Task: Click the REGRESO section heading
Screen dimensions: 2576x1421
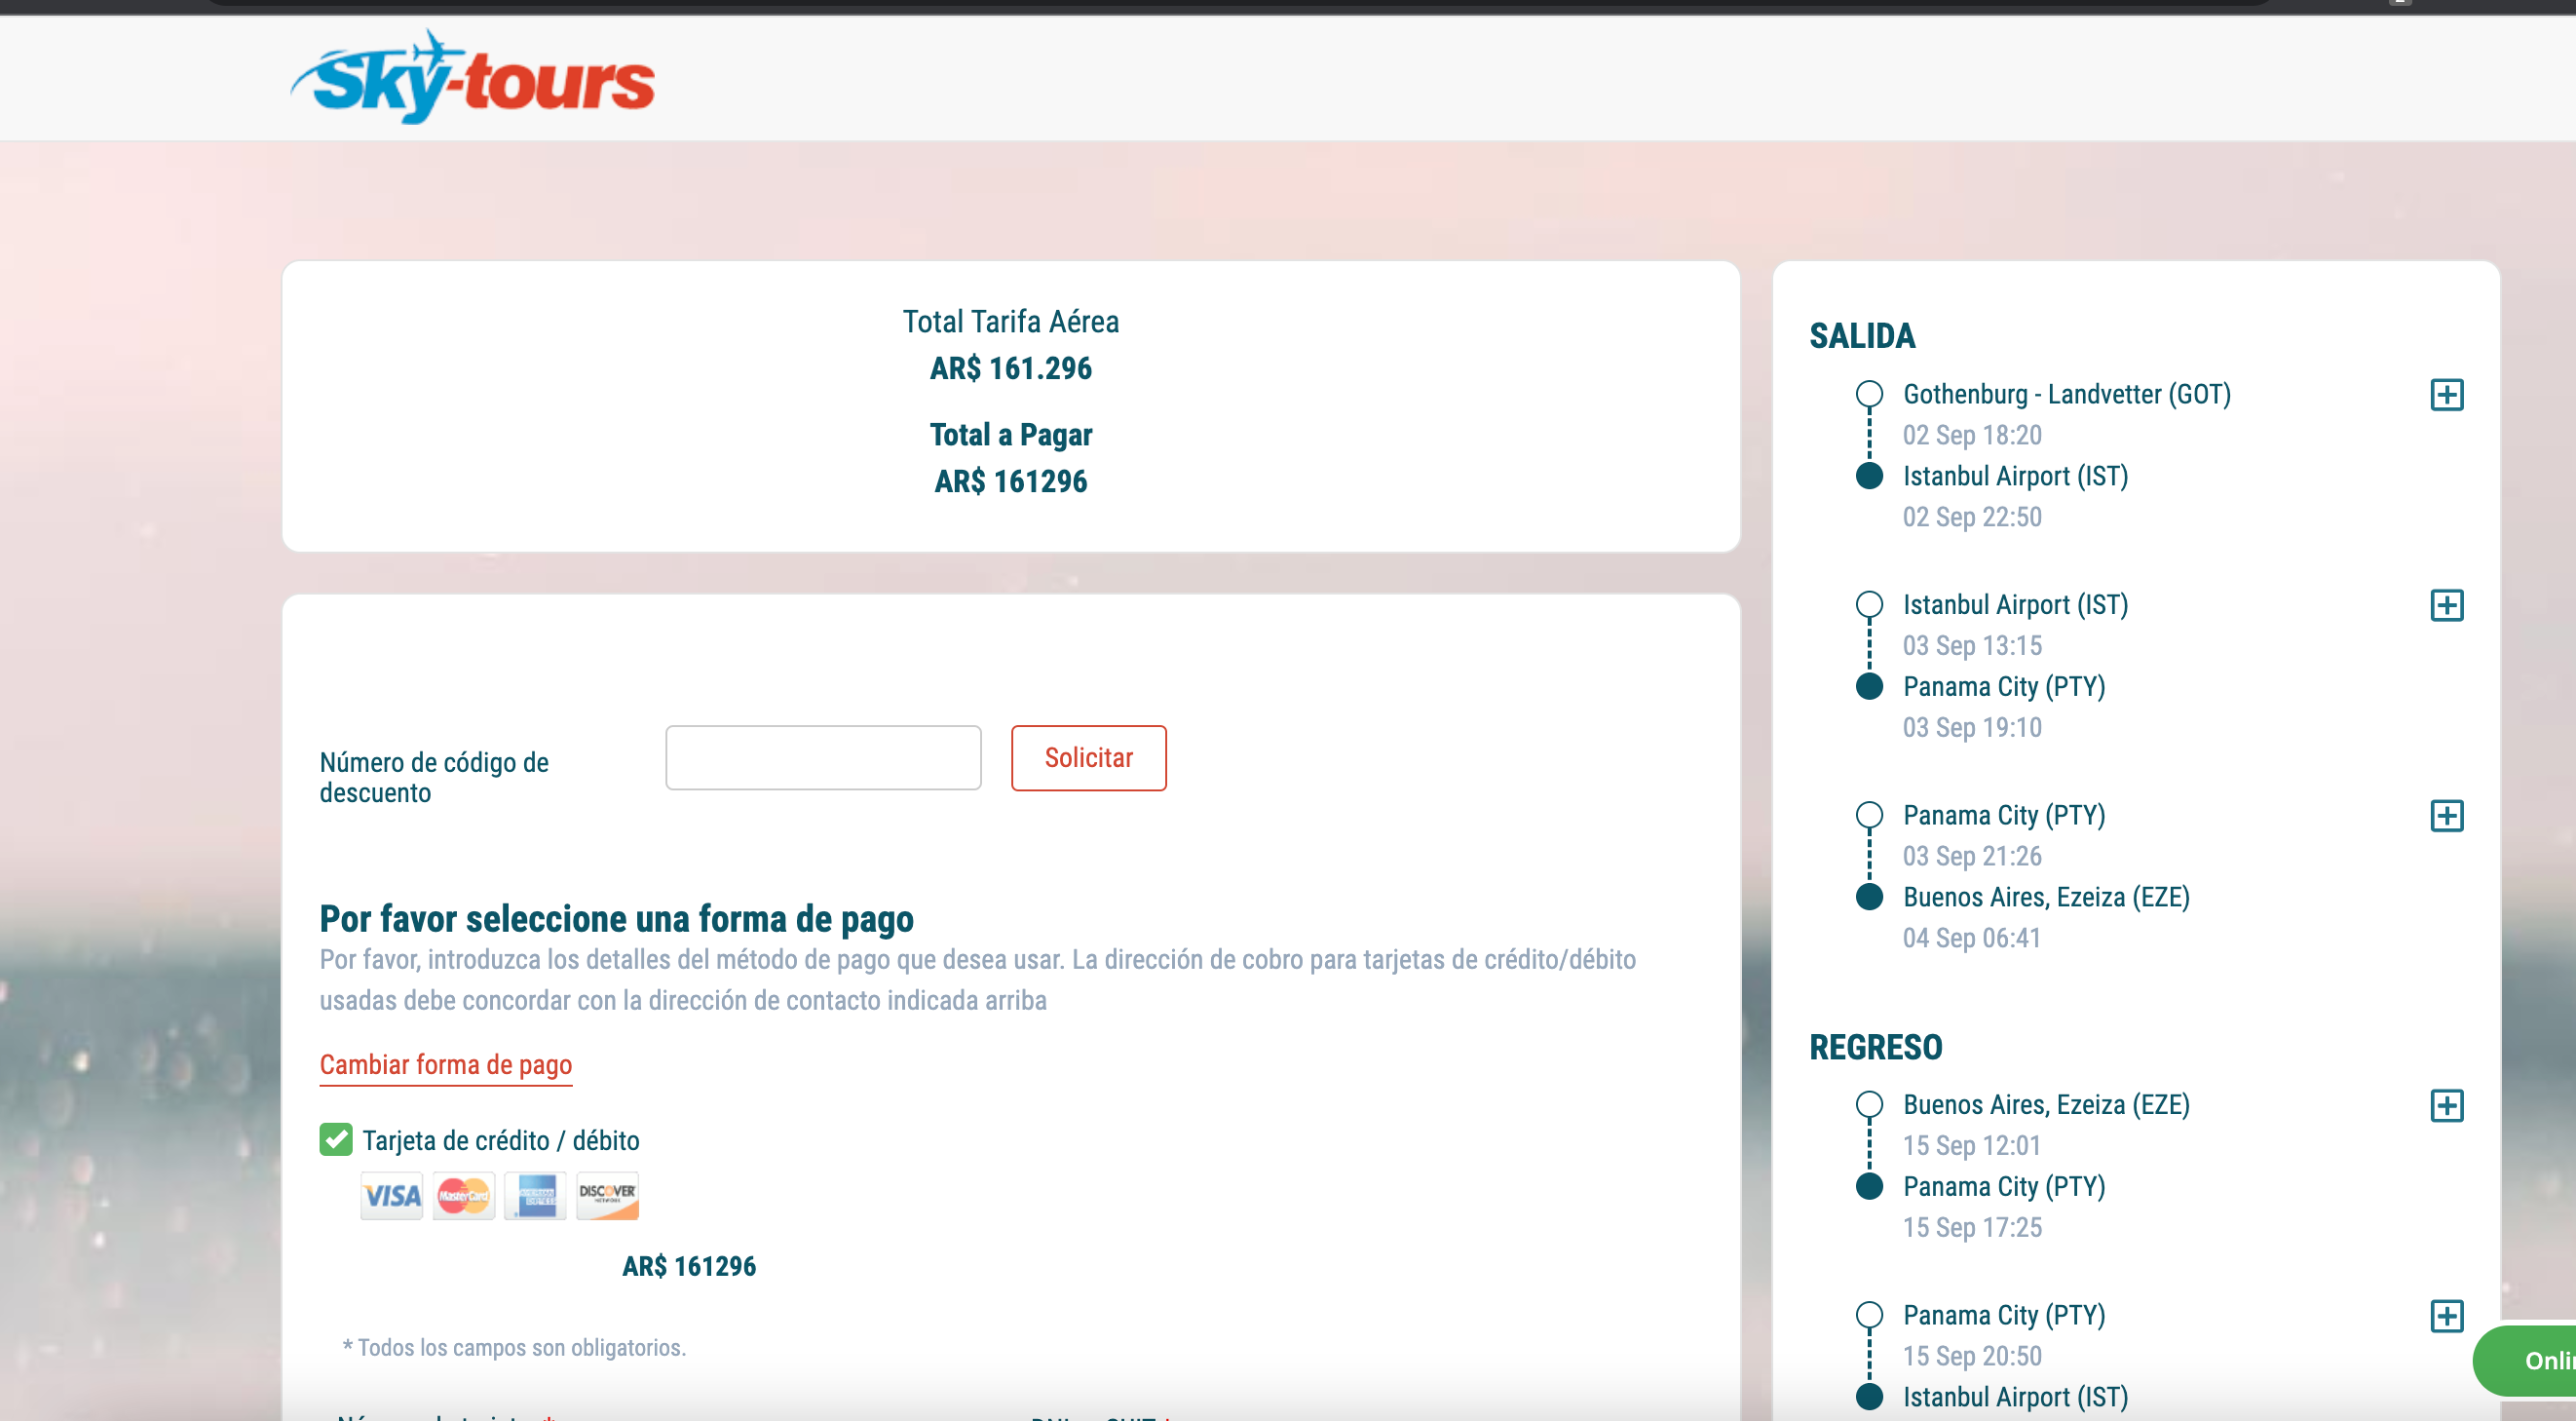Action: 1875,1048
